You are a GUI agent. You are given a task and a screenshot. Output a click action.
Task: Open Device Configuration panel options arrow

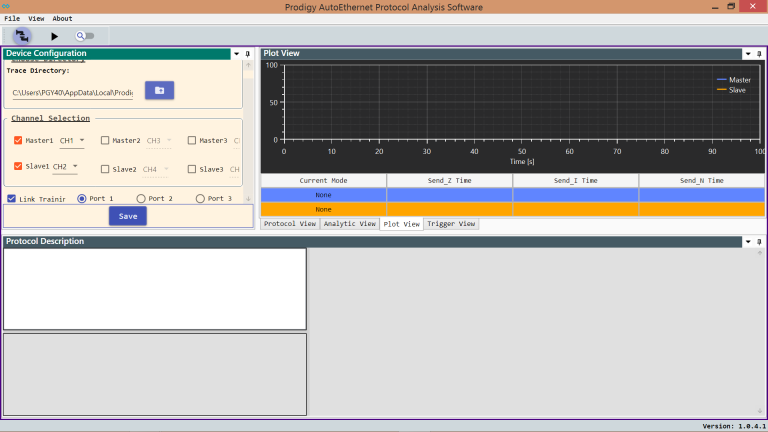tap(237, 54)
